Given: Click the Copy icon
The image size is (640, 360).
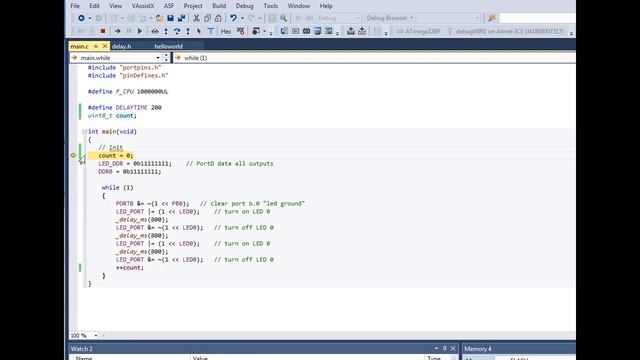Looking at the screenshot, I should (207, 18).
